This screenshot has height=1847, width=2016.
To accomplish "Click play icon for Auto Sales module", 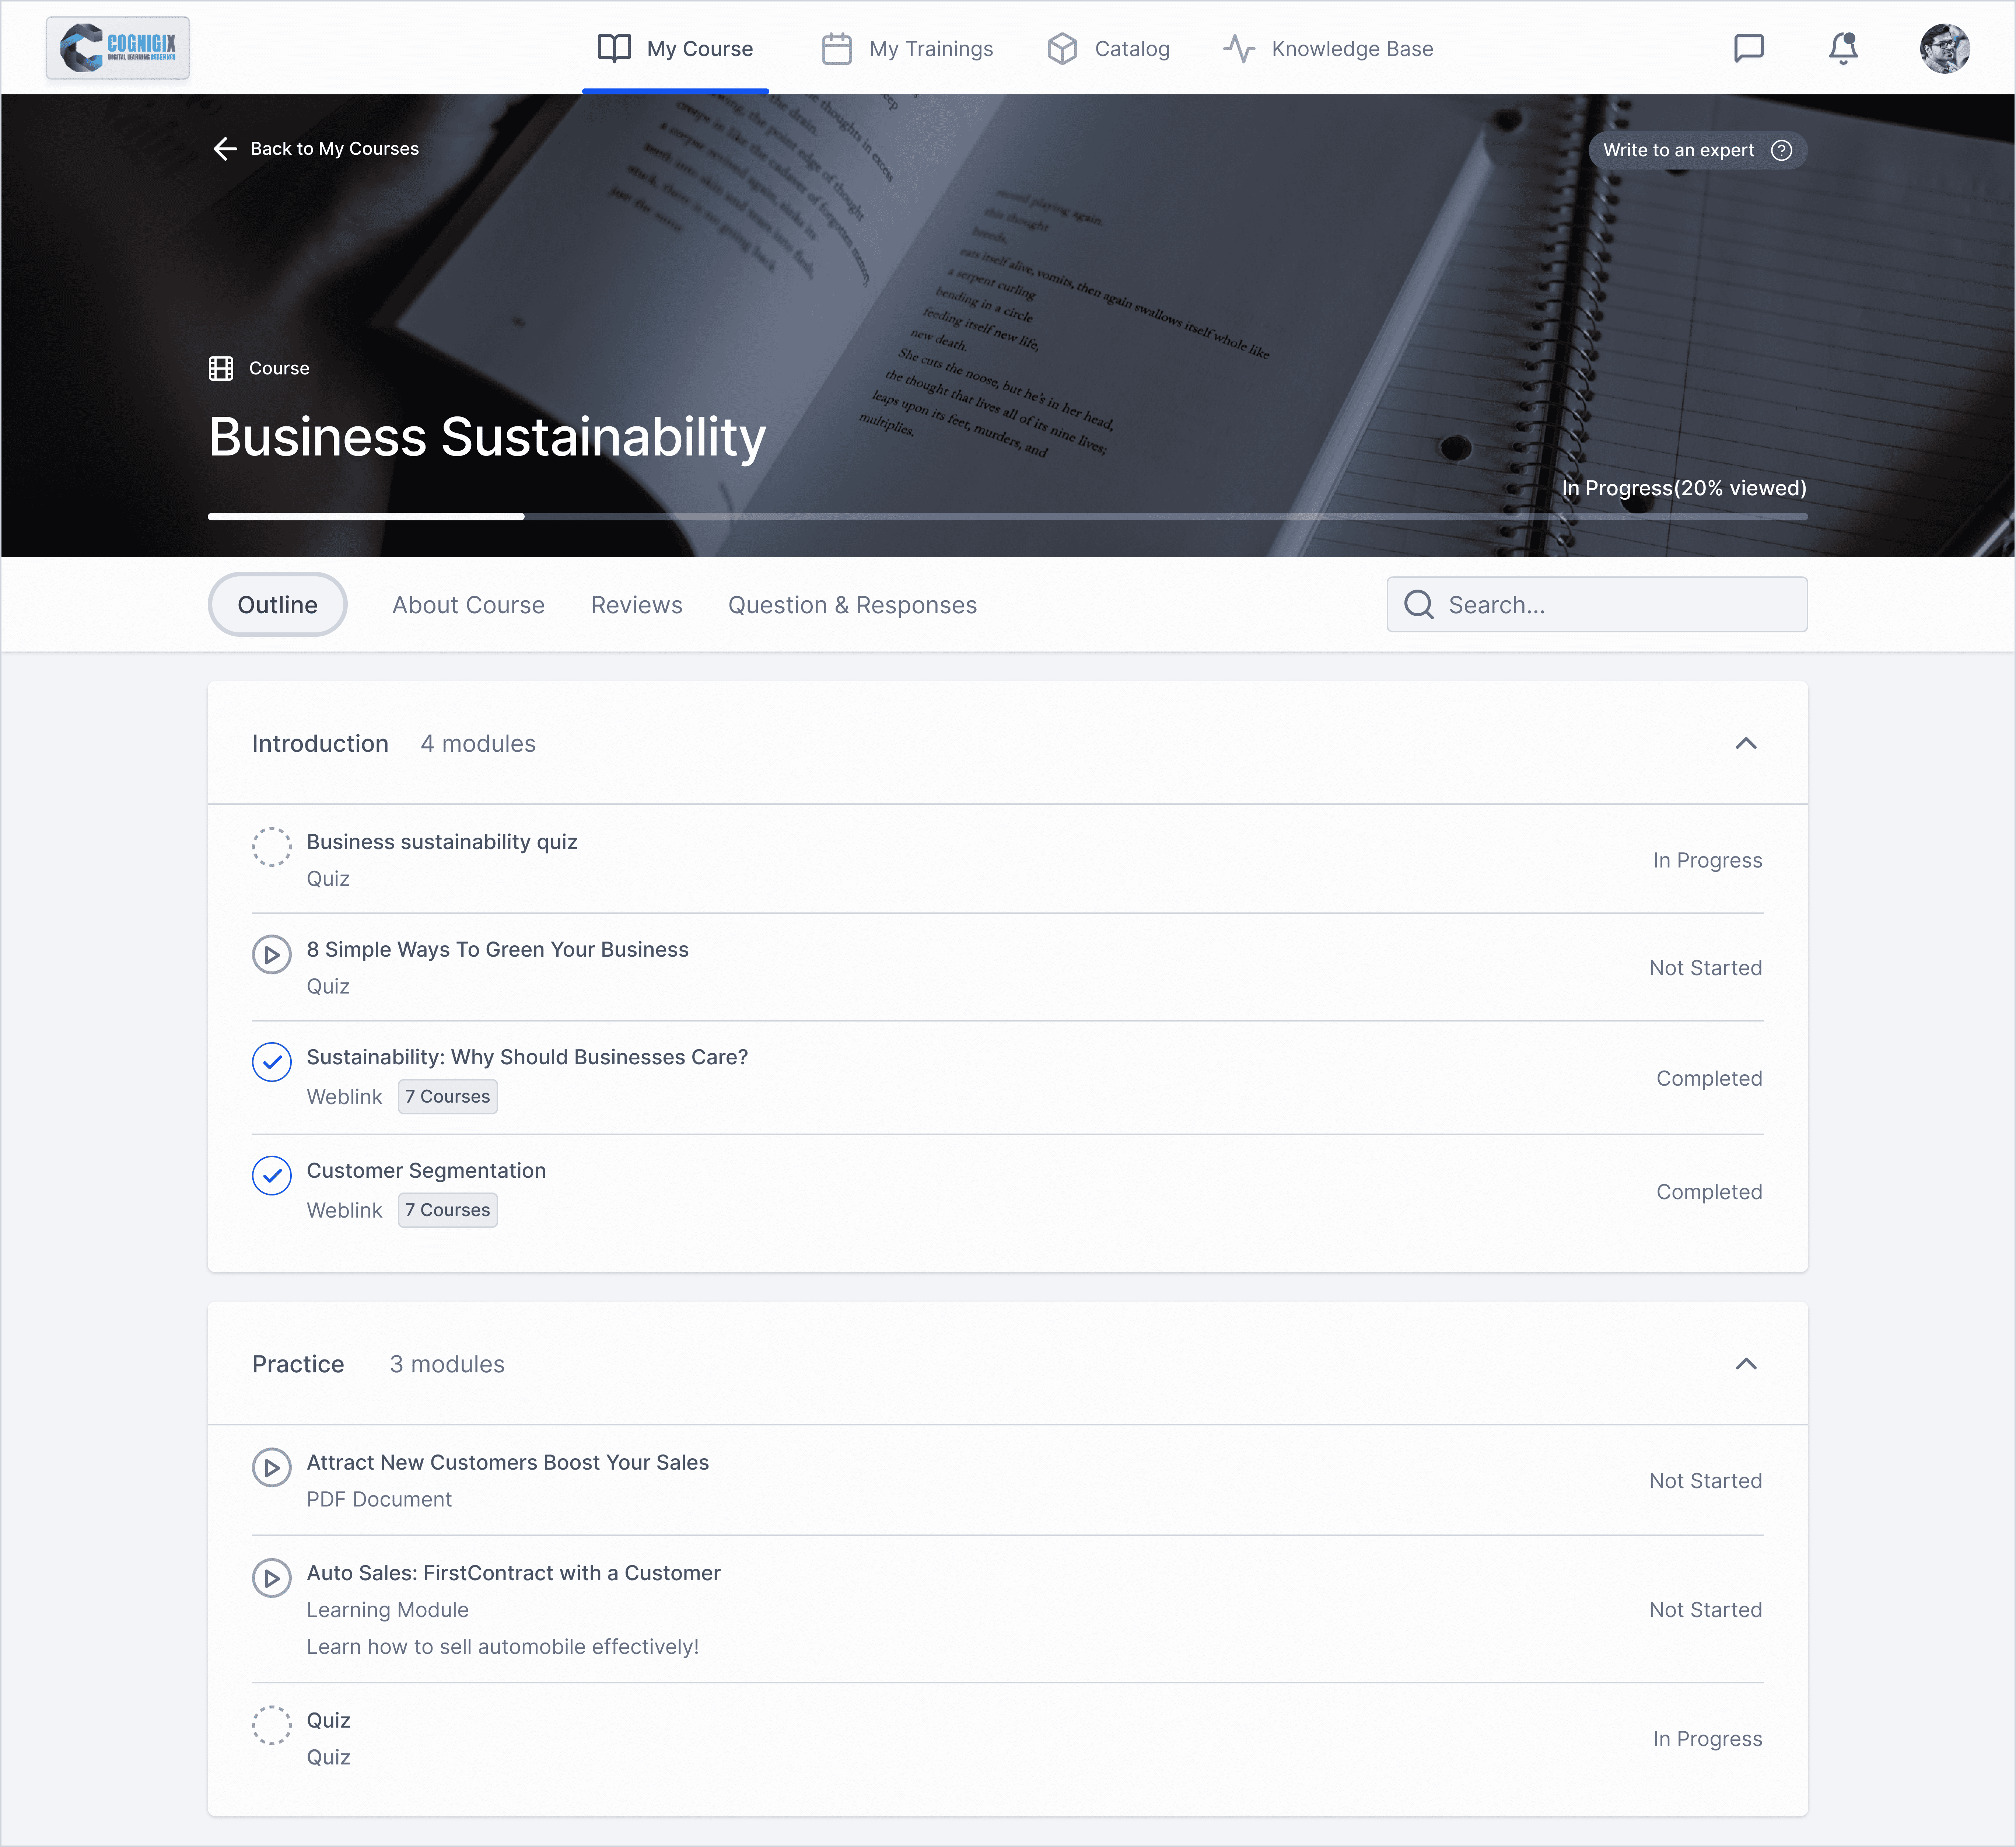I will pos(271,1578).
